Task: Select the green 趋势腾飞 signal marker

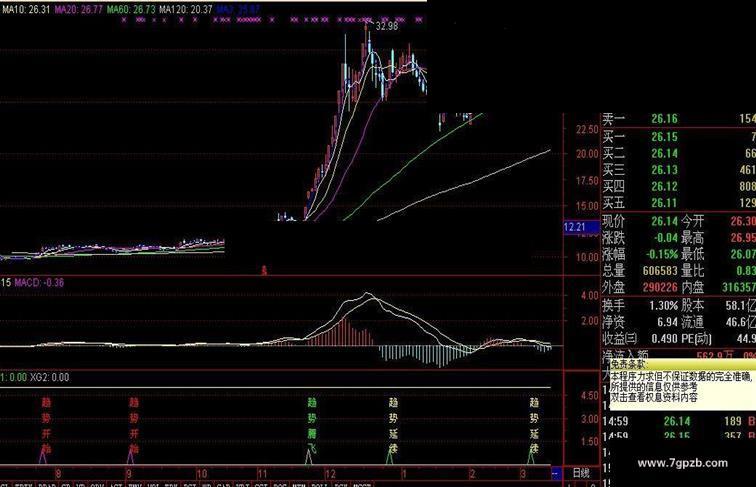Action: (312, 425)
